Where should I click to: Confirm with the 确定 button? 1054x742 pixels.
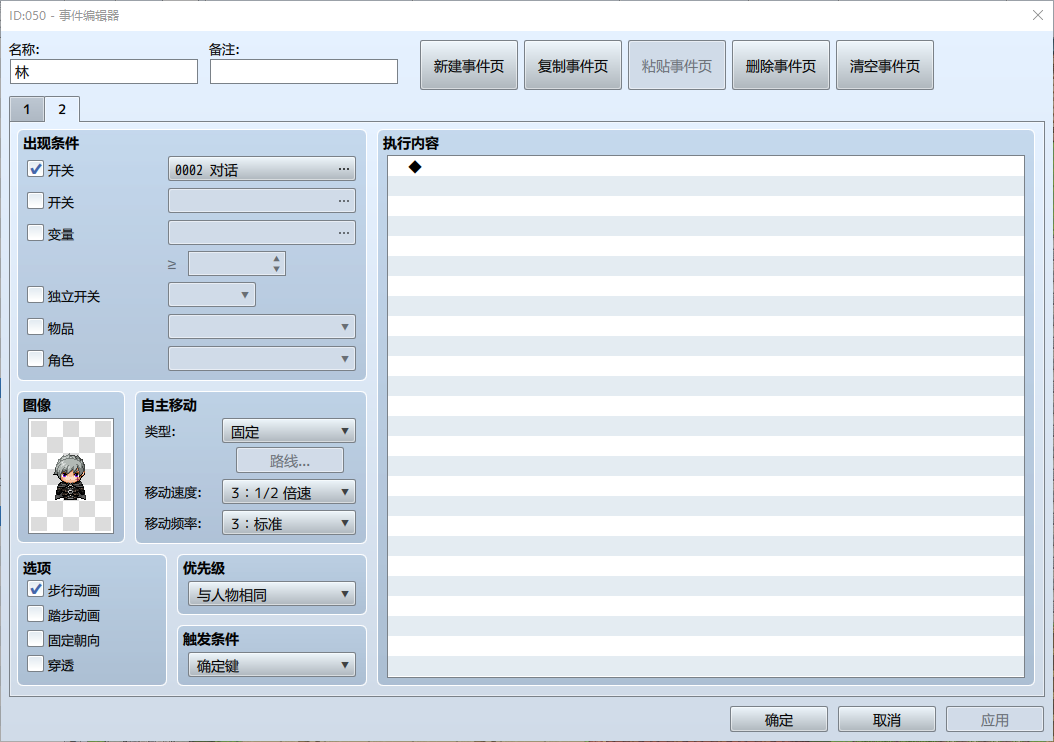tap(778, 720)
